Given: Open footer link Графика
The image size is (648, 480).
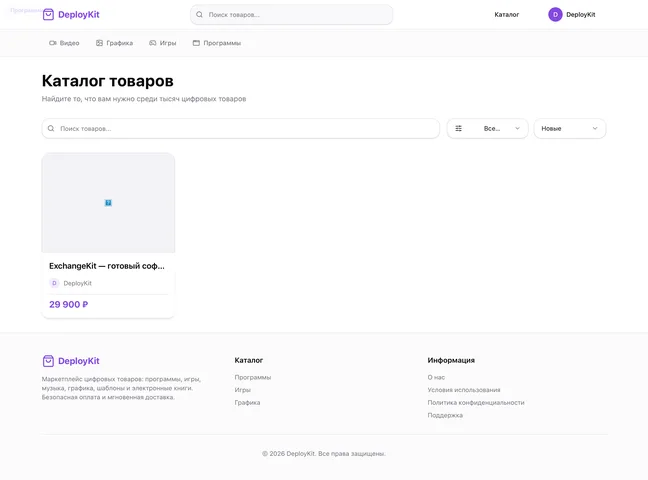Looking at the screenshot, I should click(248, 403).
